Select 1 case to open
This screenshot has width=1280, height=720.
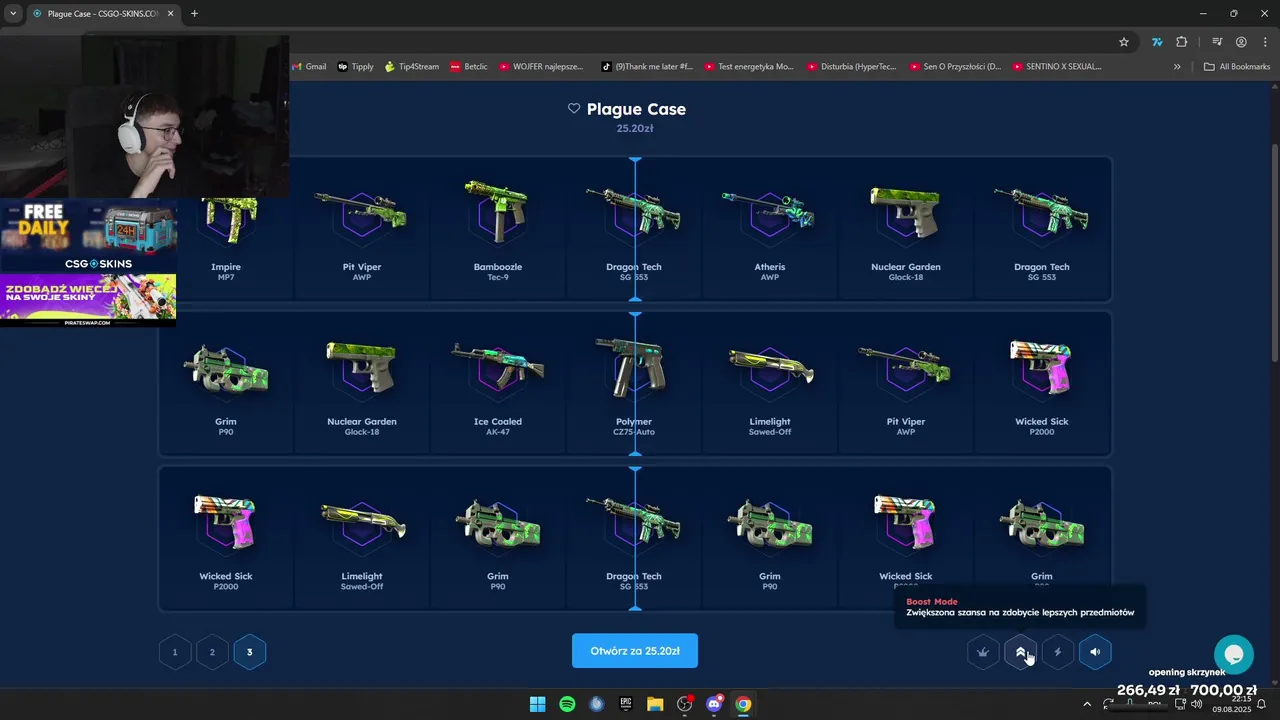(175, 652)
